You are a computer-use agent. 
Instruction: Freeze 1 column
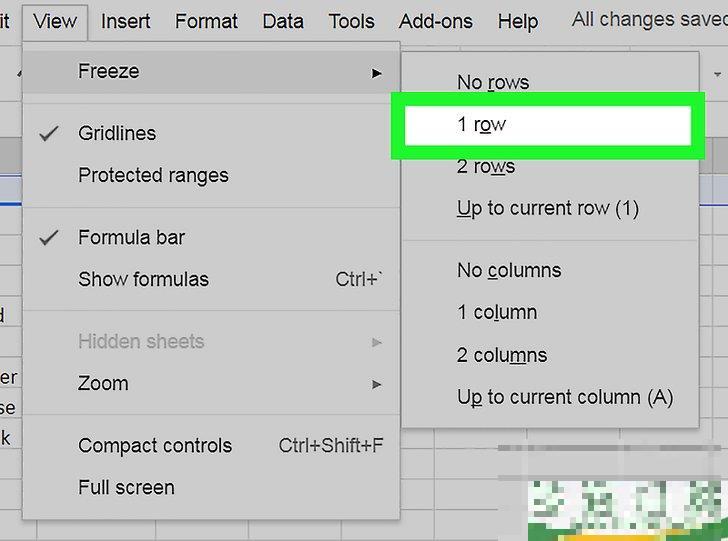pos(497,312)
